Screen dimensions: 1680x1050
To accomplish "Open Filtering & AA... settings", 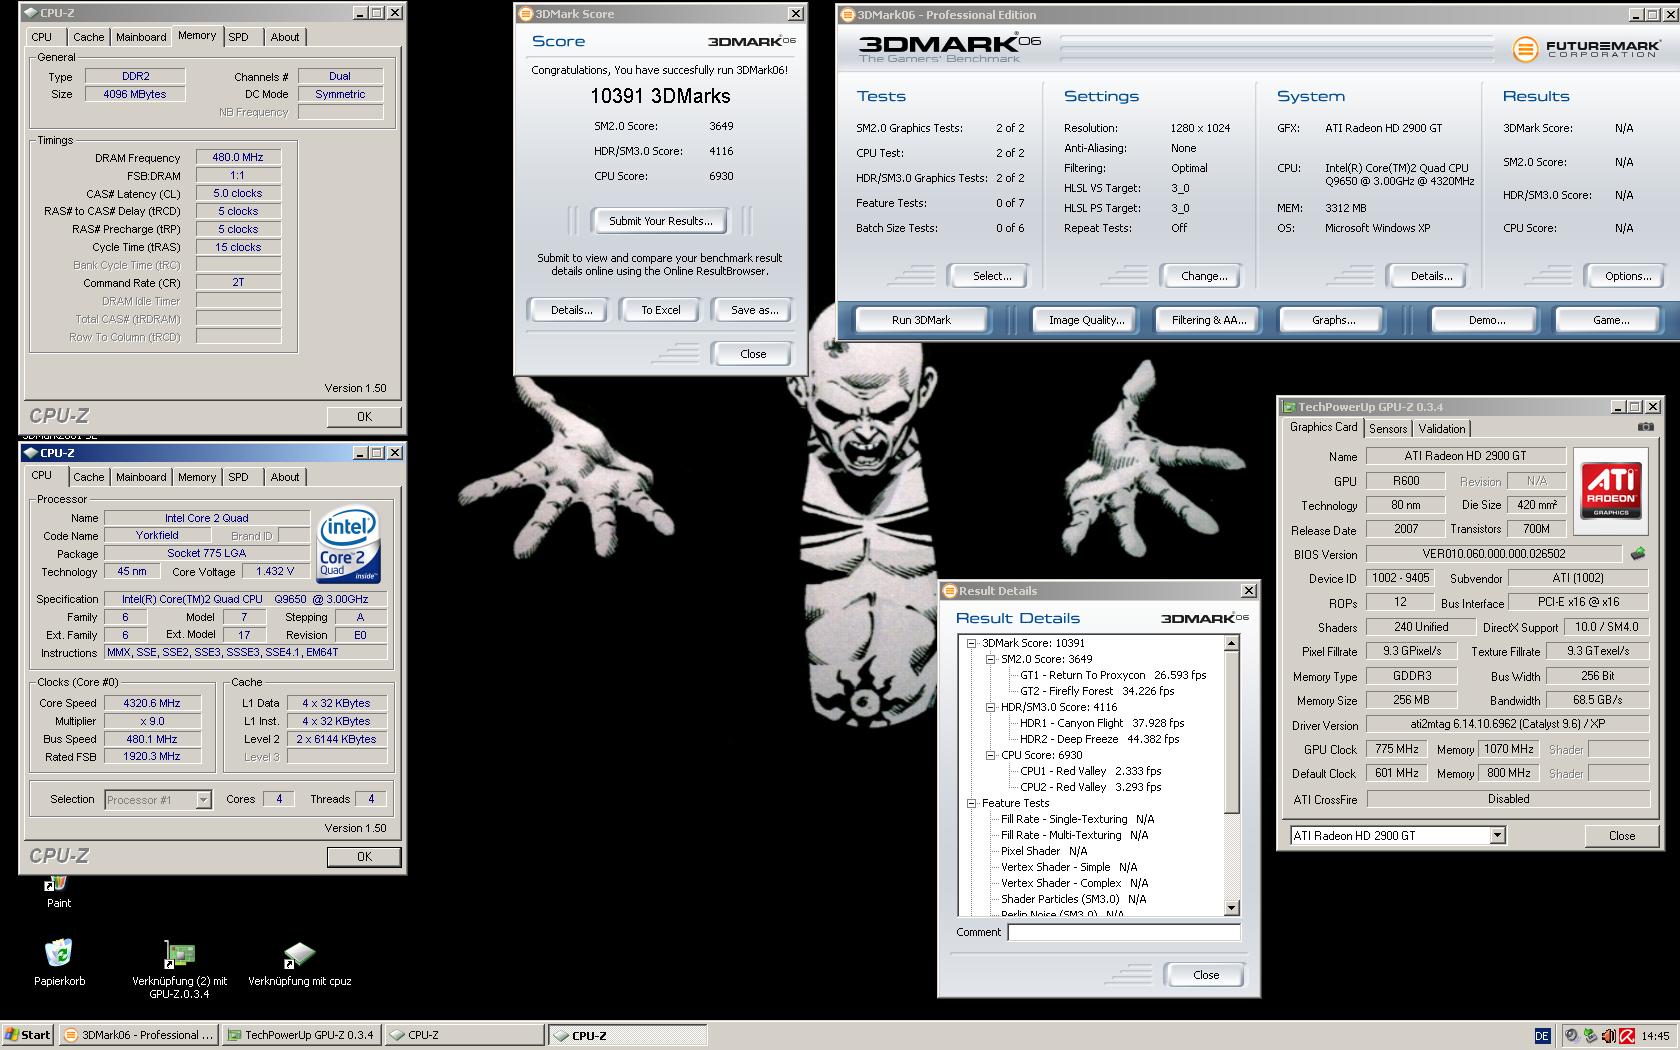I will (1209, 320).
